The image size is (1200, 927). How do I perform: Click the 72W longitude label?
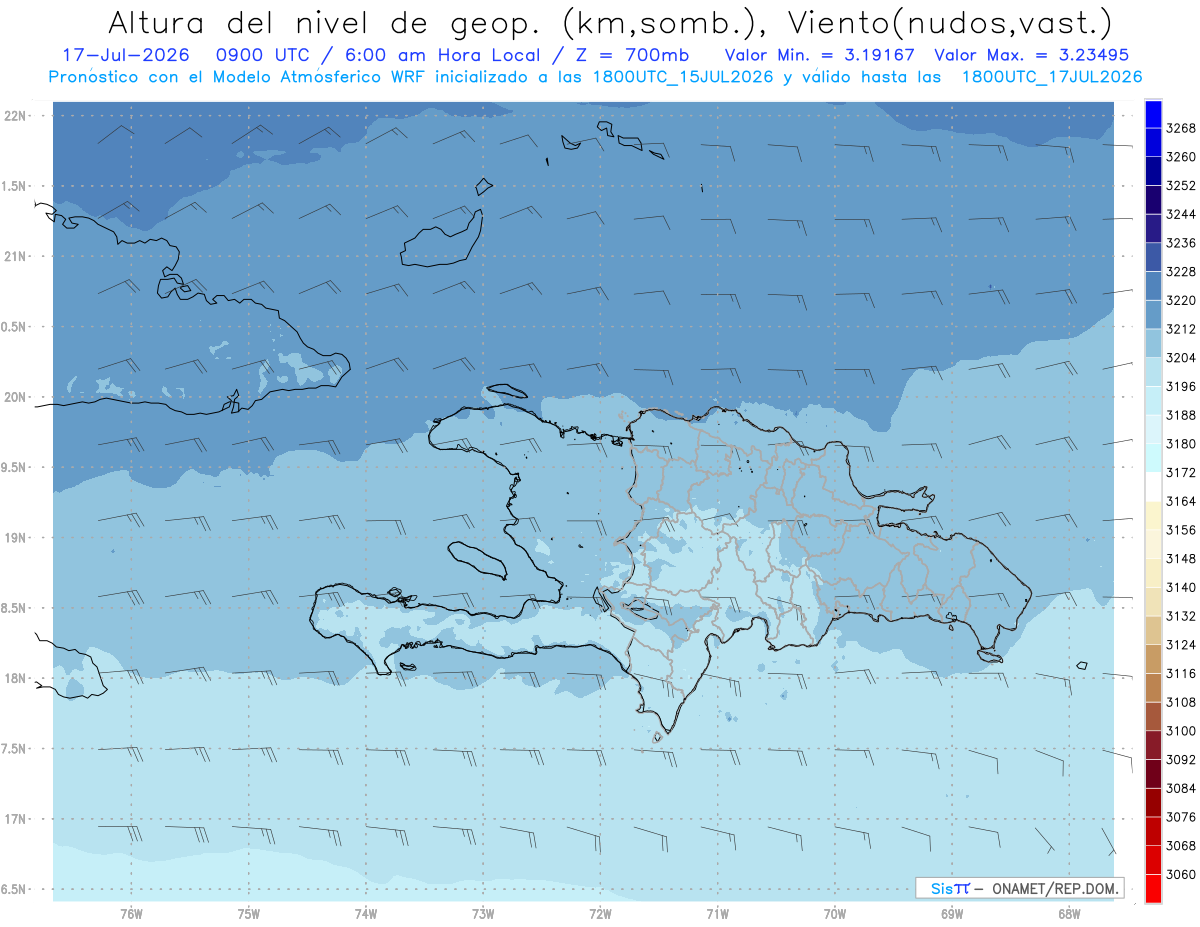click(x=600, y=913)
